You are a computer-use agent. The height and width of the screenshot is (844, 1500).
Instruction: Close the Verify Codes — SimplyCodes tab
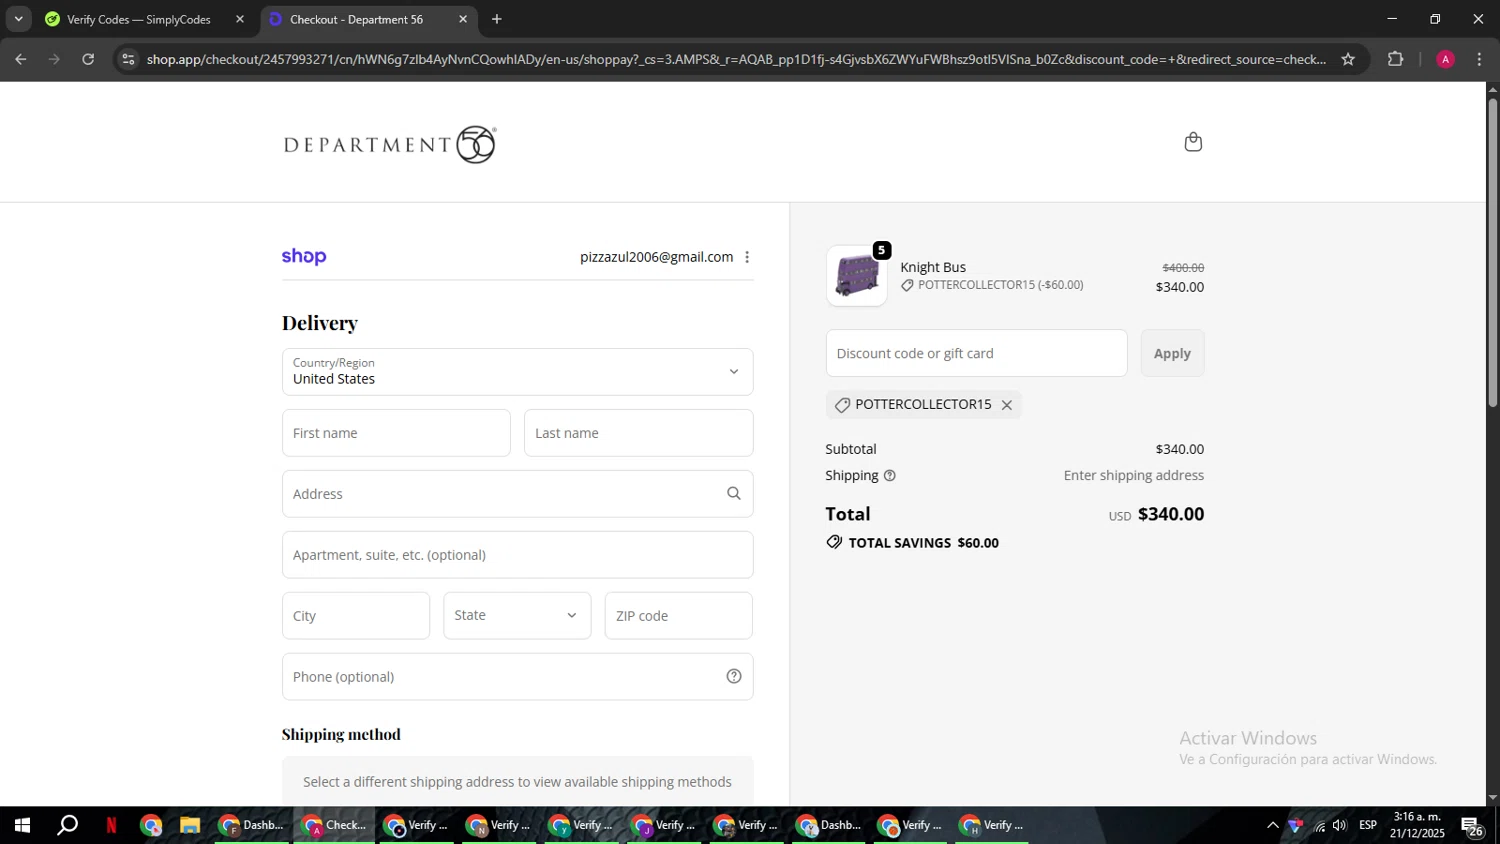click(240, 19)
